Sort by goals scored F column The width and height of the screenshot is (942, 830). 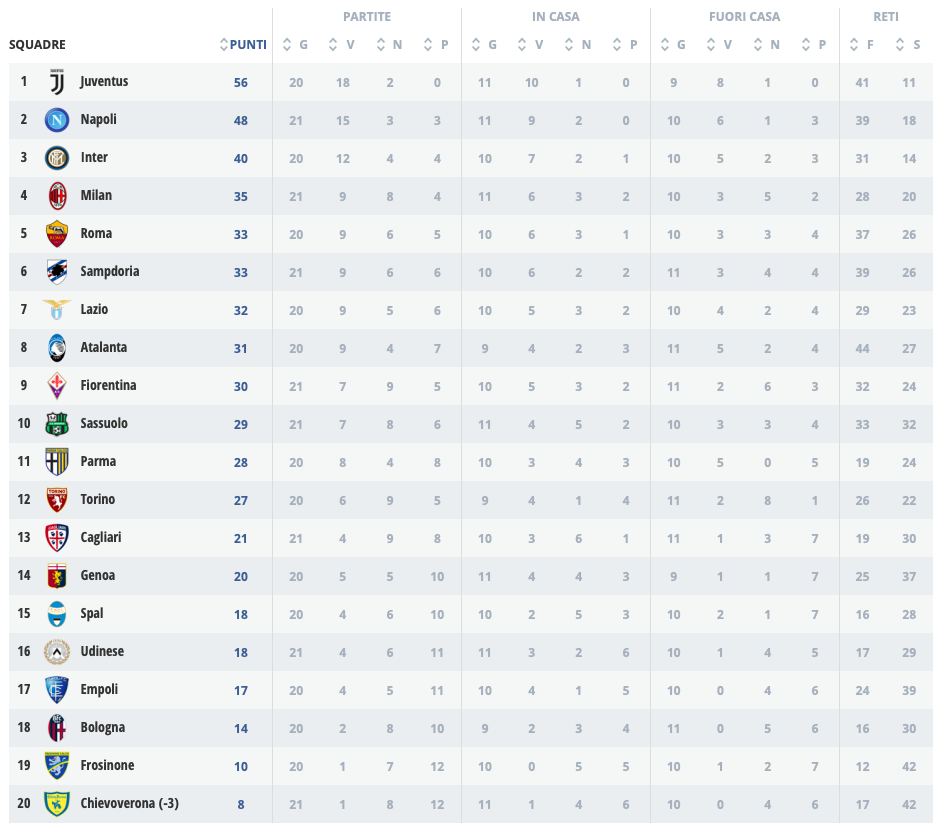(862, 44)
